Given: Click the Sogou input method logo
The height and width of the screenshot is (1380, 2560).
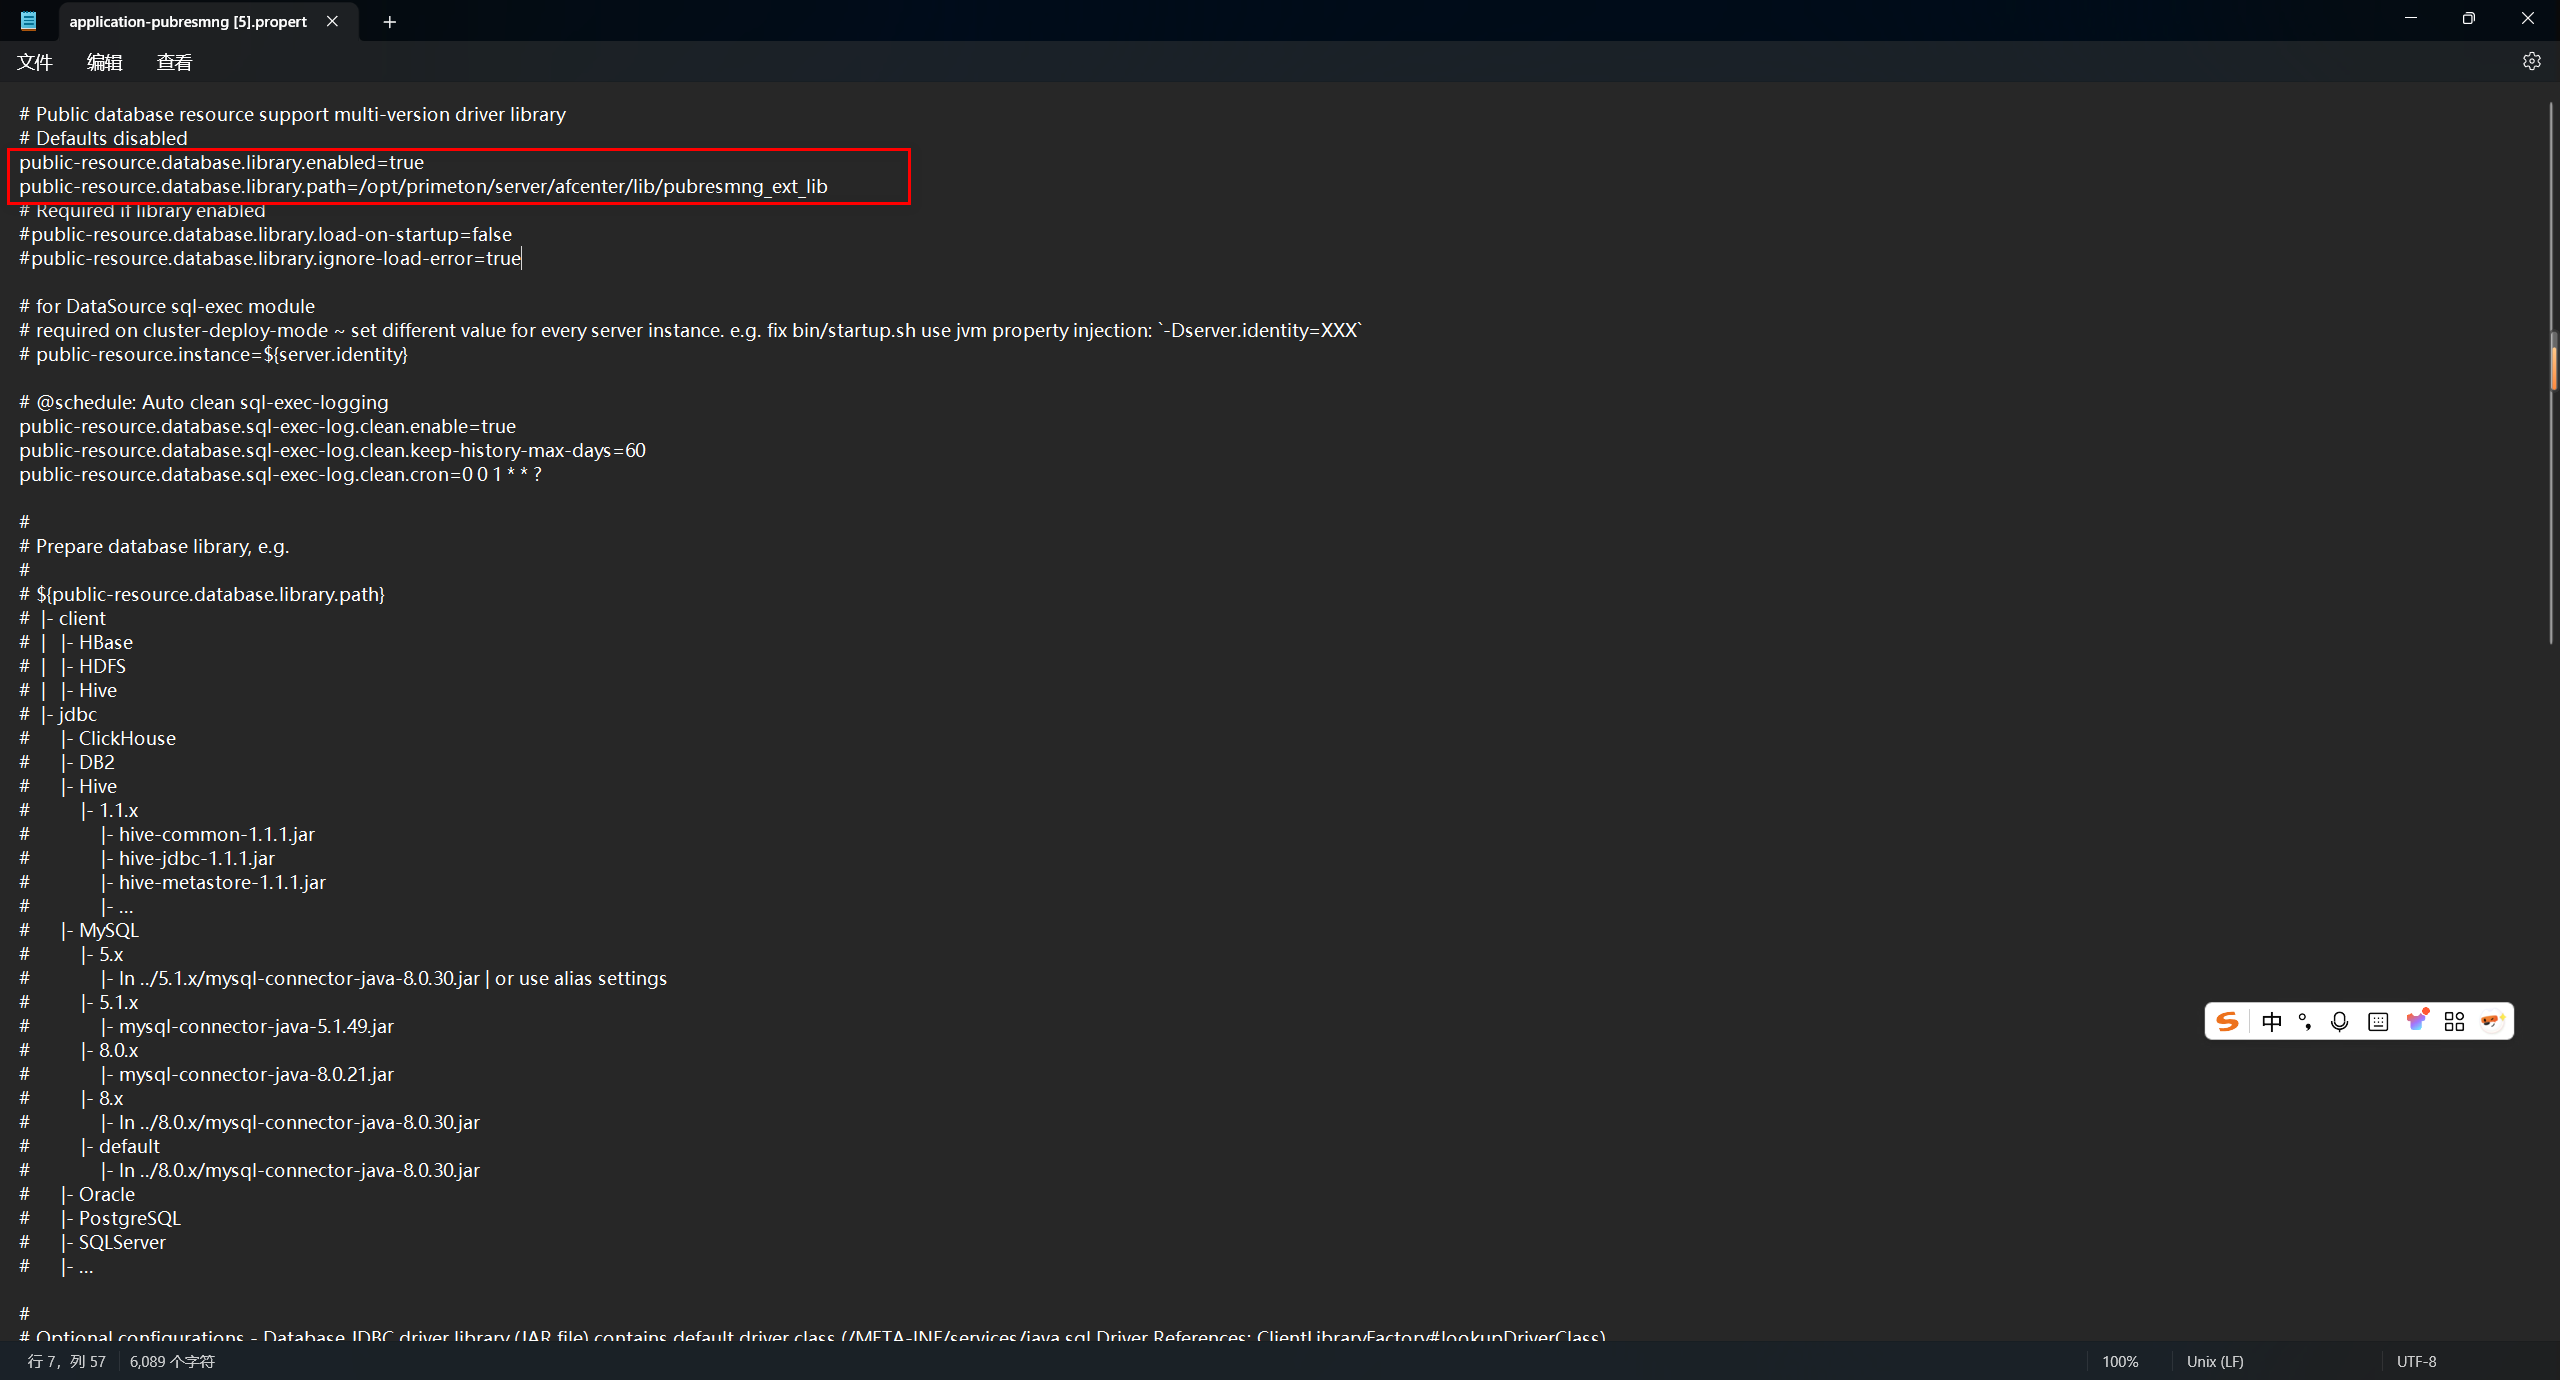Looking at the screenshot, I should [2227, 1021].
